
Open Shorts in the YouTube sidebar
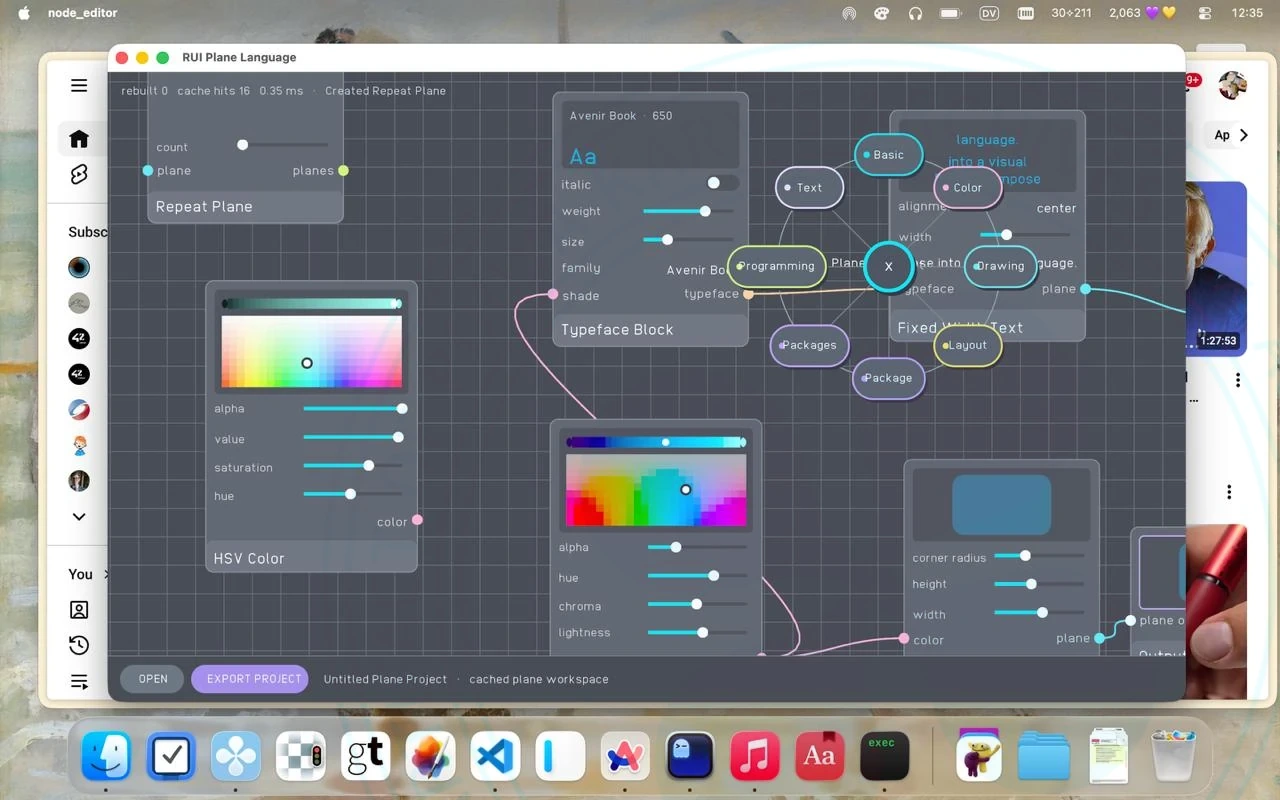click(x=79, y=174)
